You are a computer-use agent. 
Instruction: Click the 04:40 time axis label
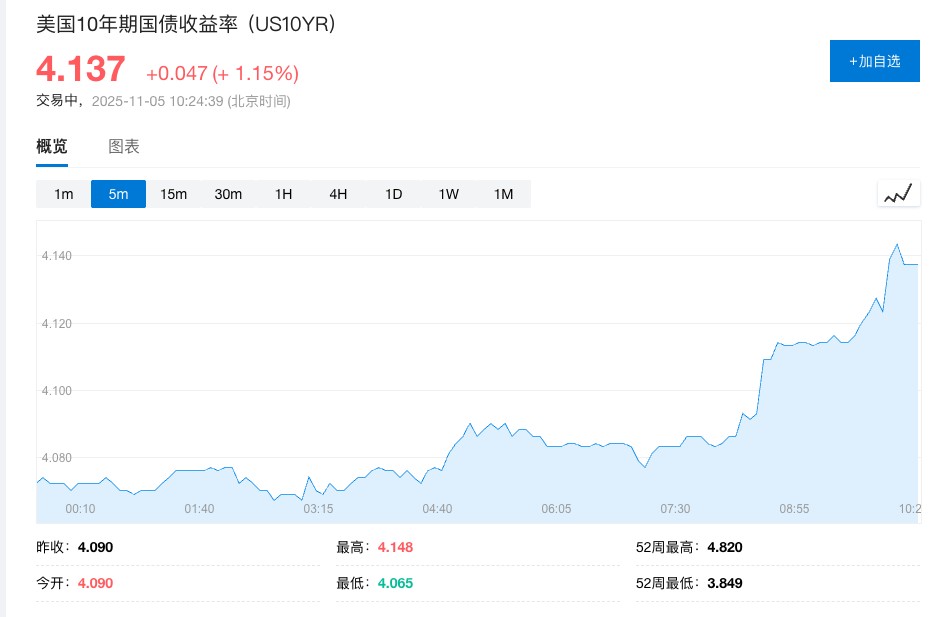click(x=437, y=509)
